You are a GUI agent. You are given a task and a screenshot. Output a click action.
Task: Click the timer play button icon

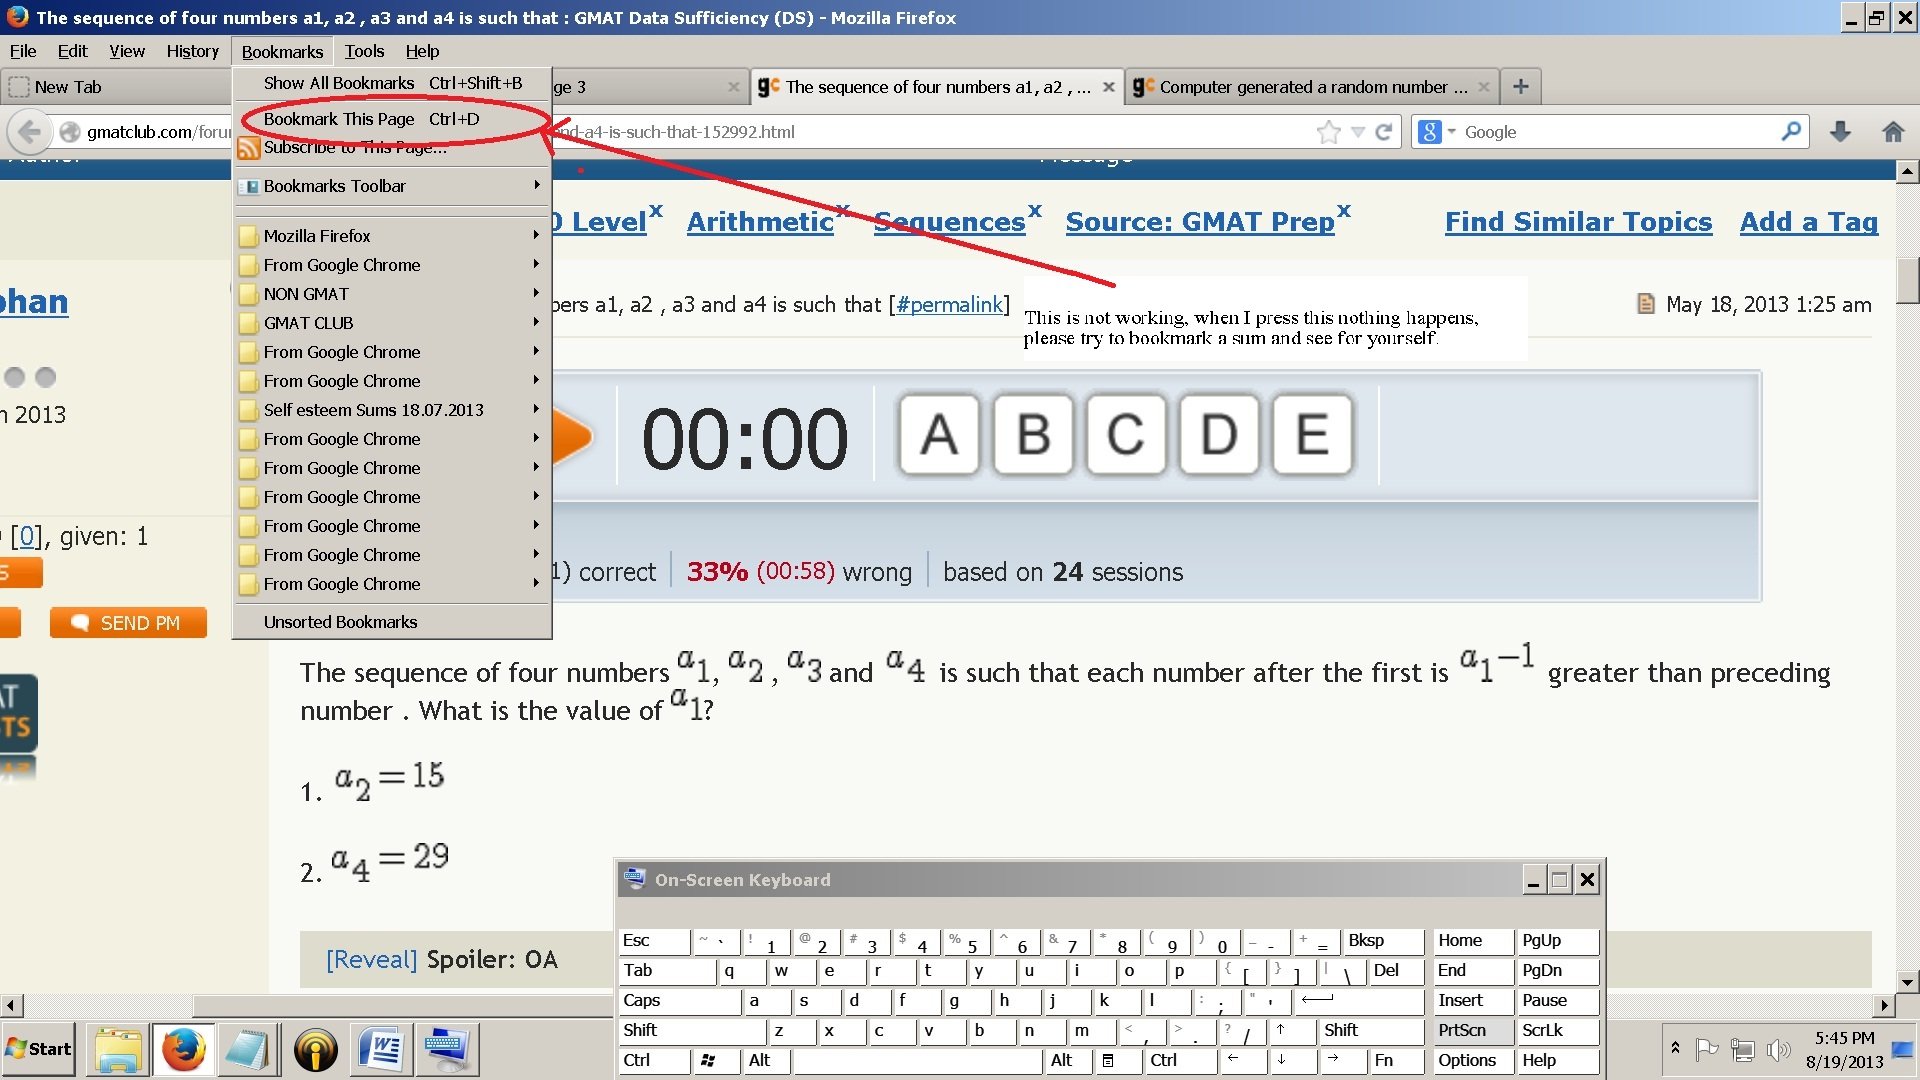pos(574,435)
